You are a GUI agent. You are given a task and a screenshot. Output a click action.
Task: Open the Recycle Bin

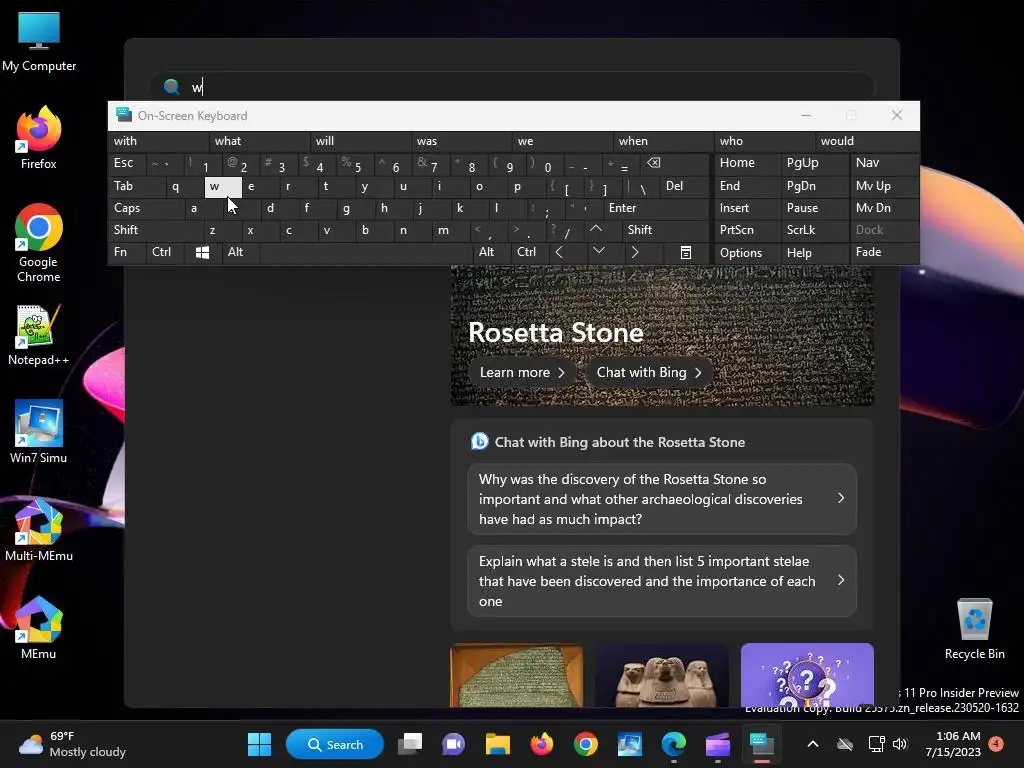pyautogui.click(x=974, y=628)
